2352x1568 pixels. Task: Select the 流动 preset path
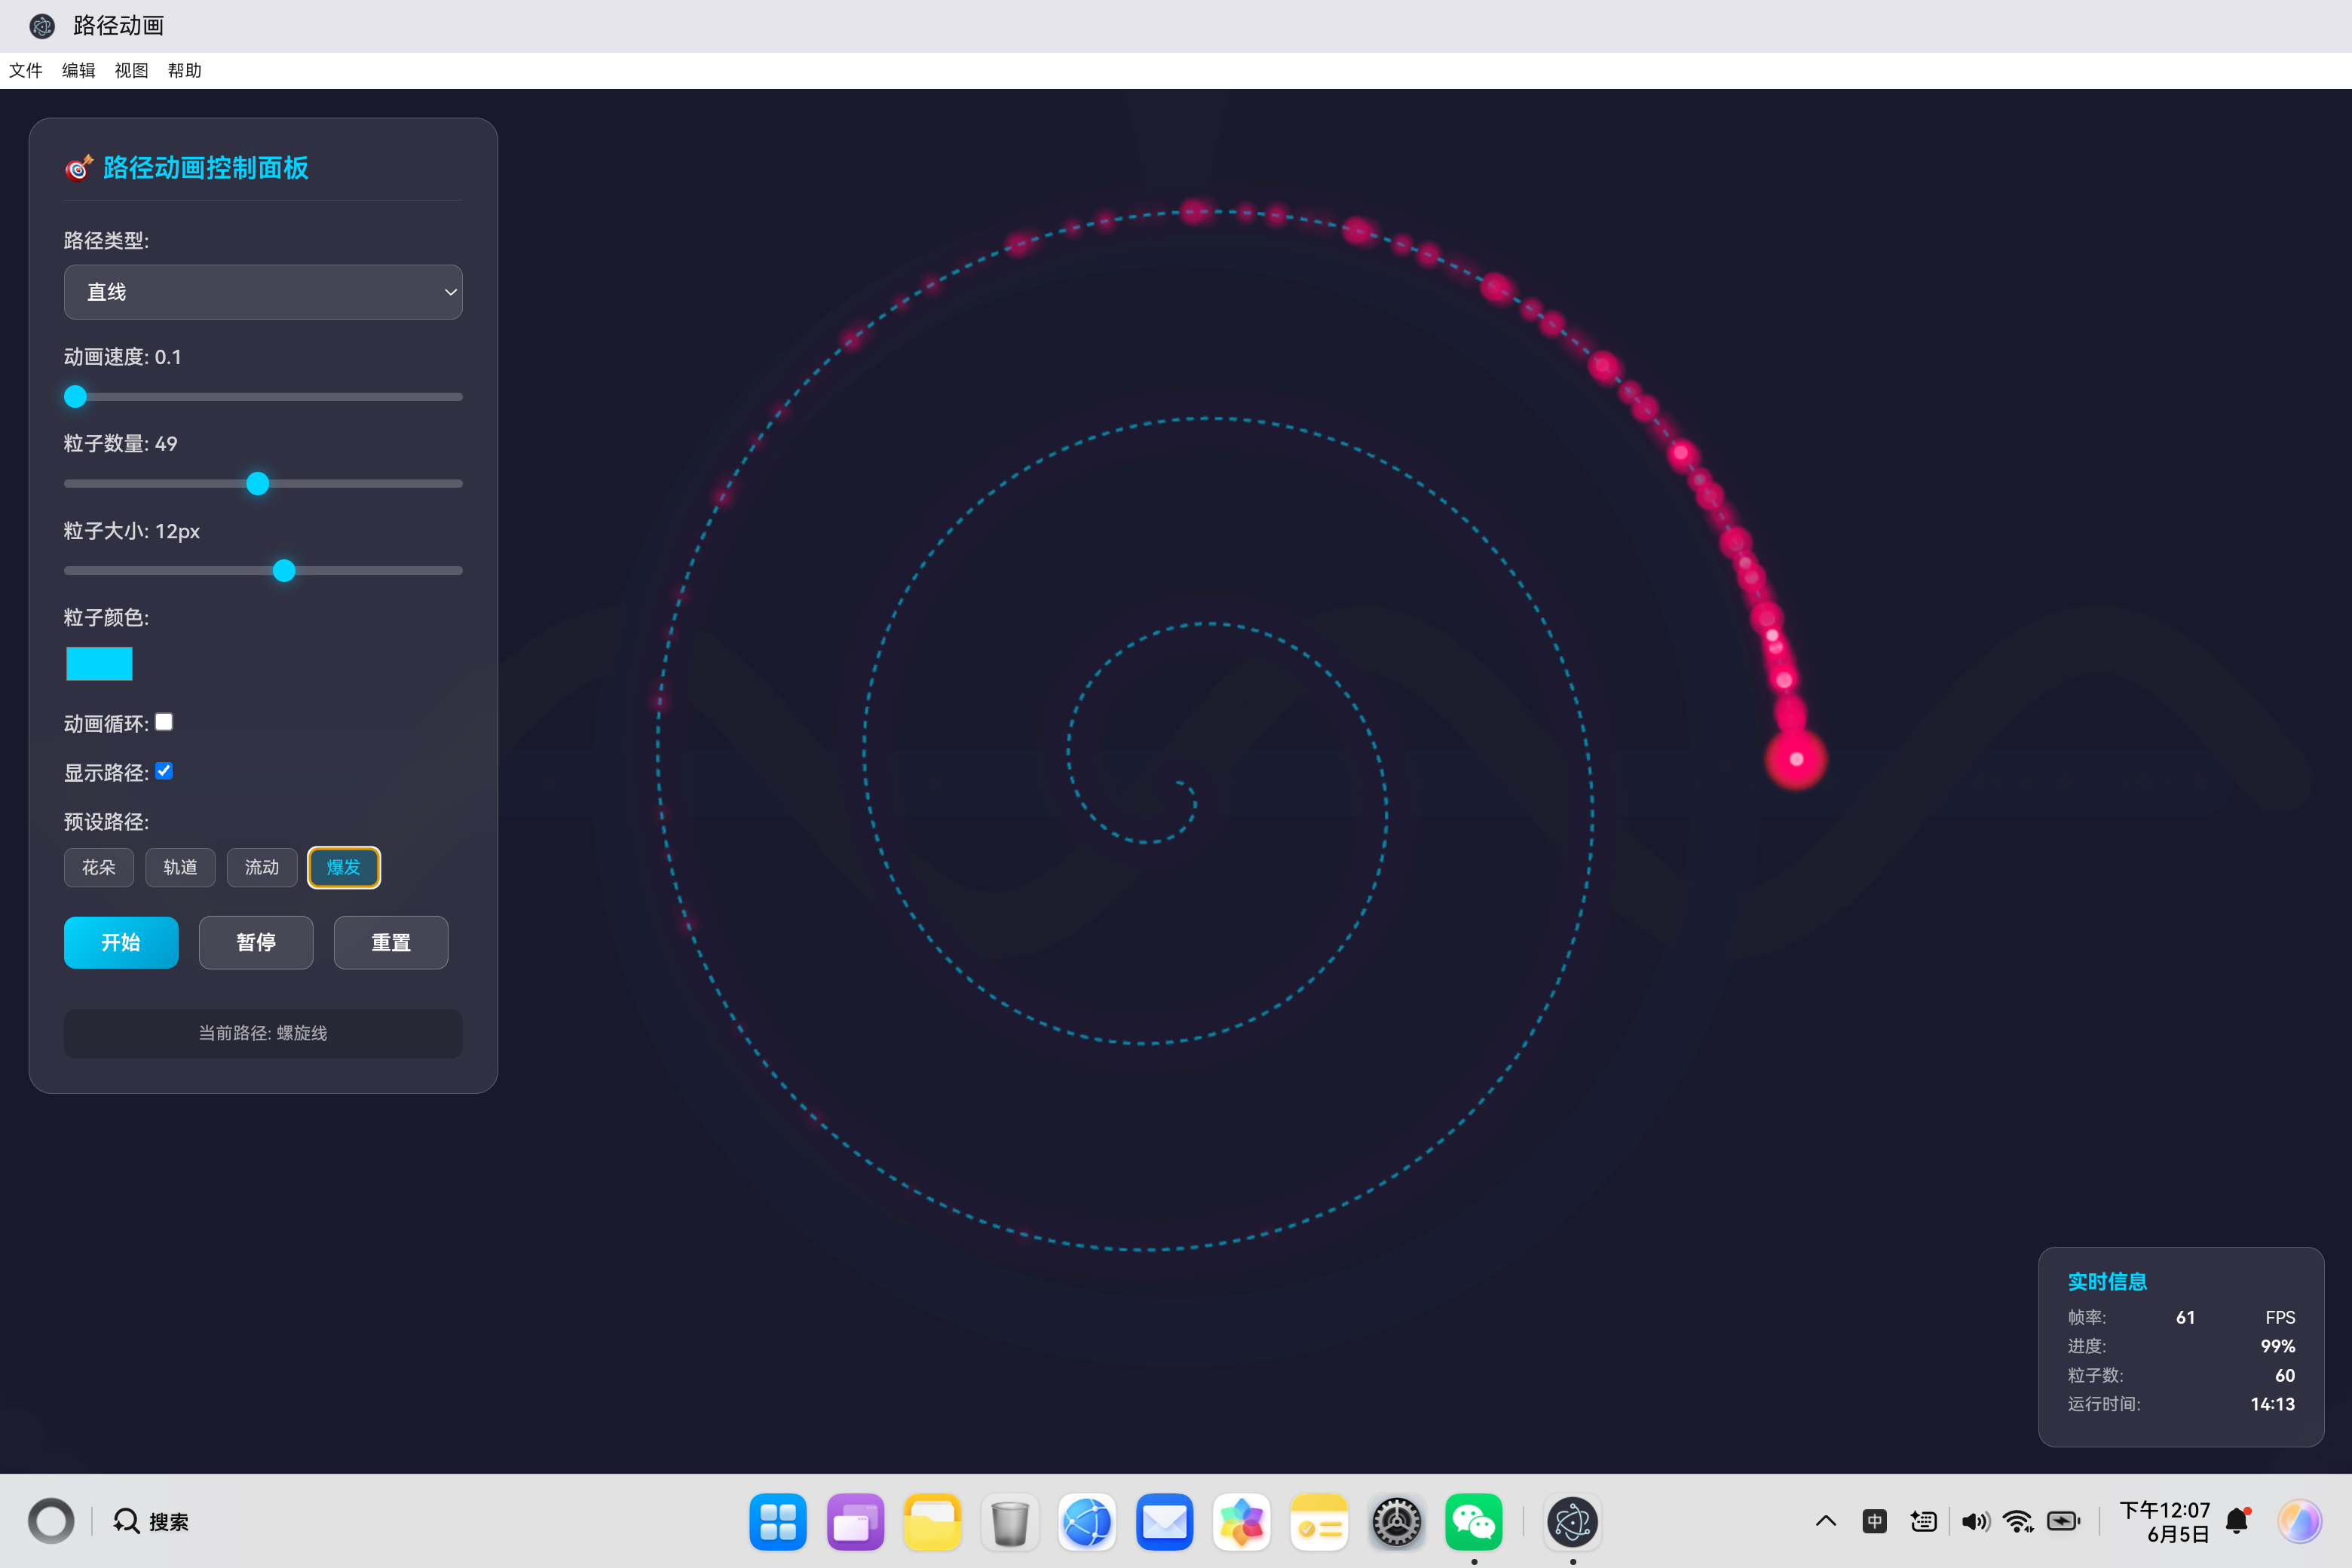tap(262, 867)
